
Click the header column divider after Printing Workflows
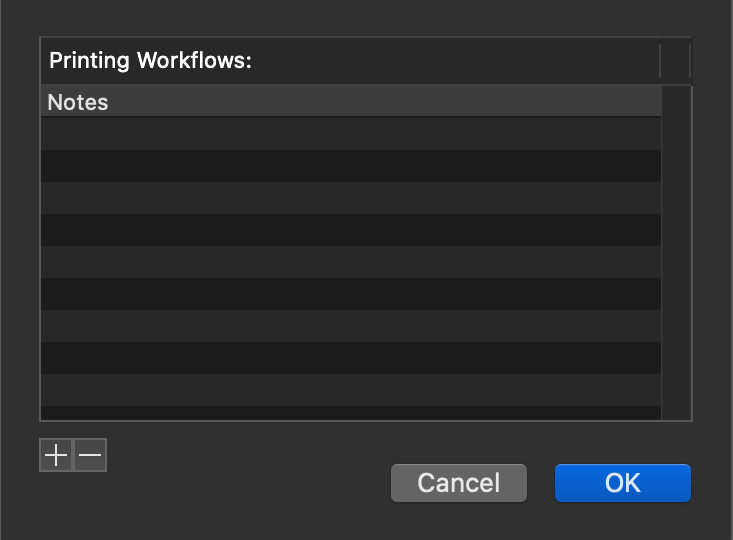[660, 61]
